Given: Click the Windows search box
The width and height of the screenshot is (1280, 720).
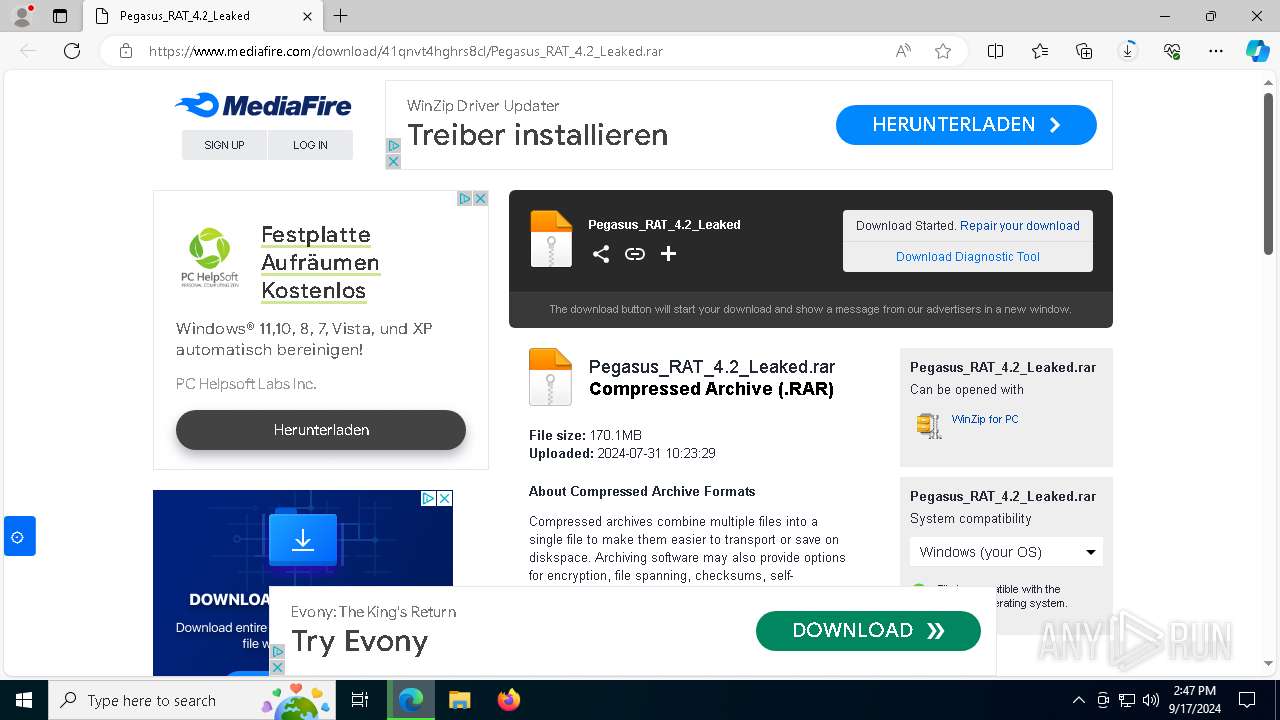Looking at the screenshot, I should click(x=190, y=700).
